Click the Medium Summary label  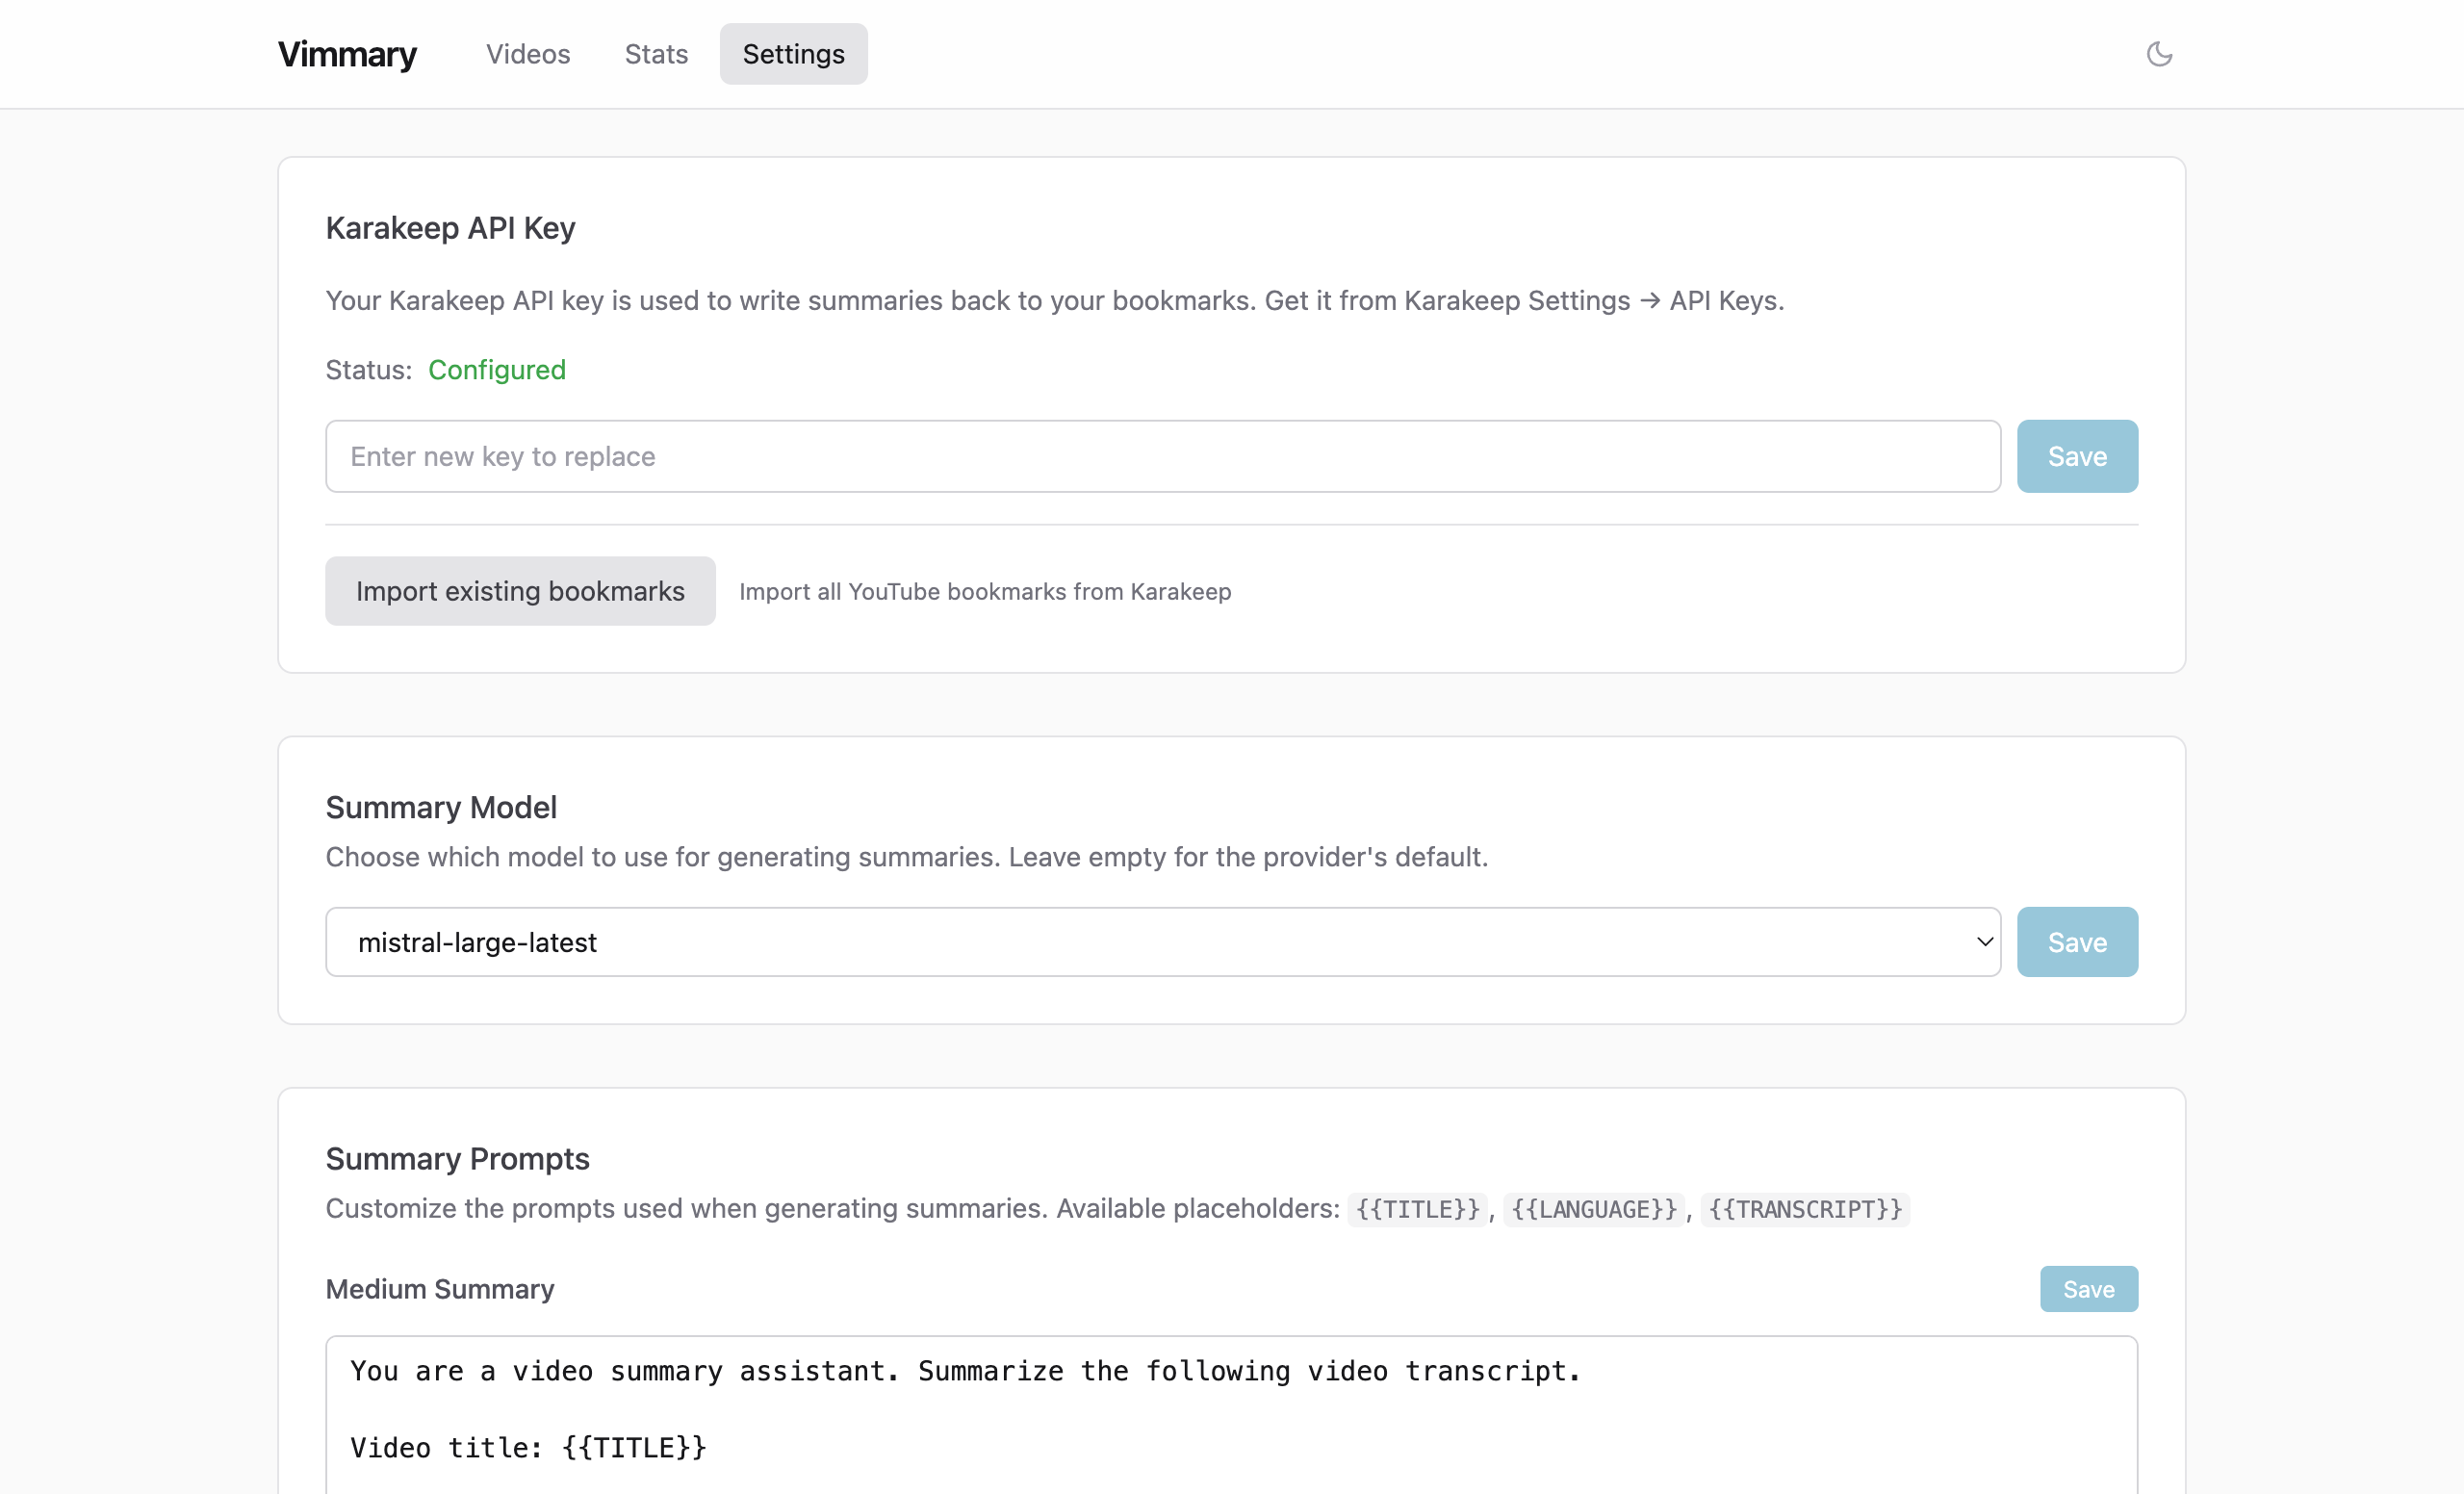point(439,1289)
